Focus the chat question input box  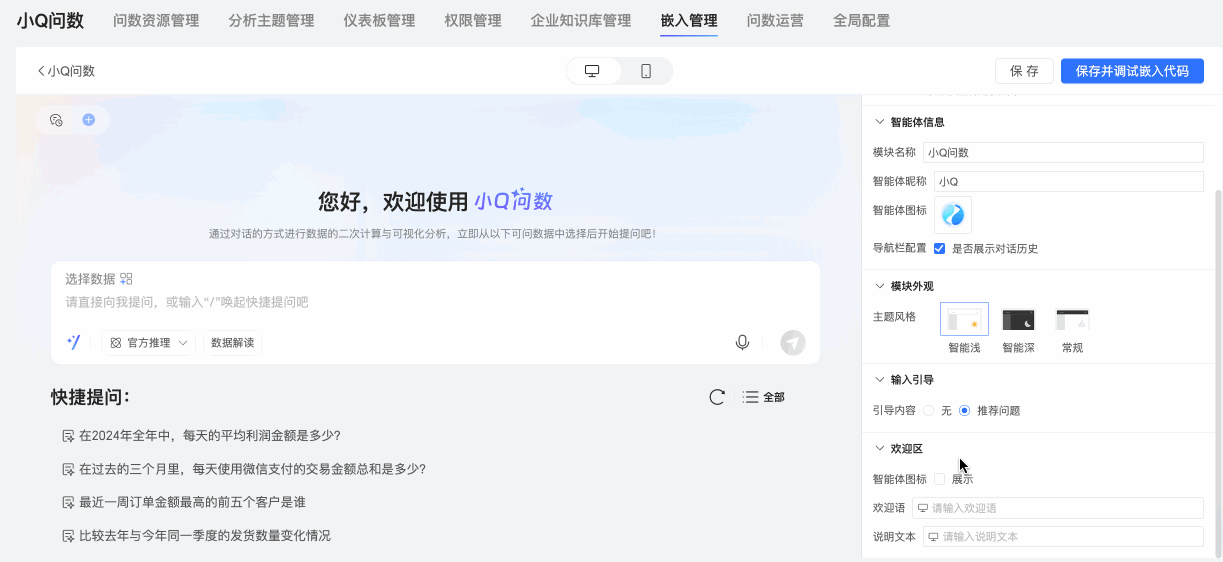pyautogui.click(x=435, y=302)
